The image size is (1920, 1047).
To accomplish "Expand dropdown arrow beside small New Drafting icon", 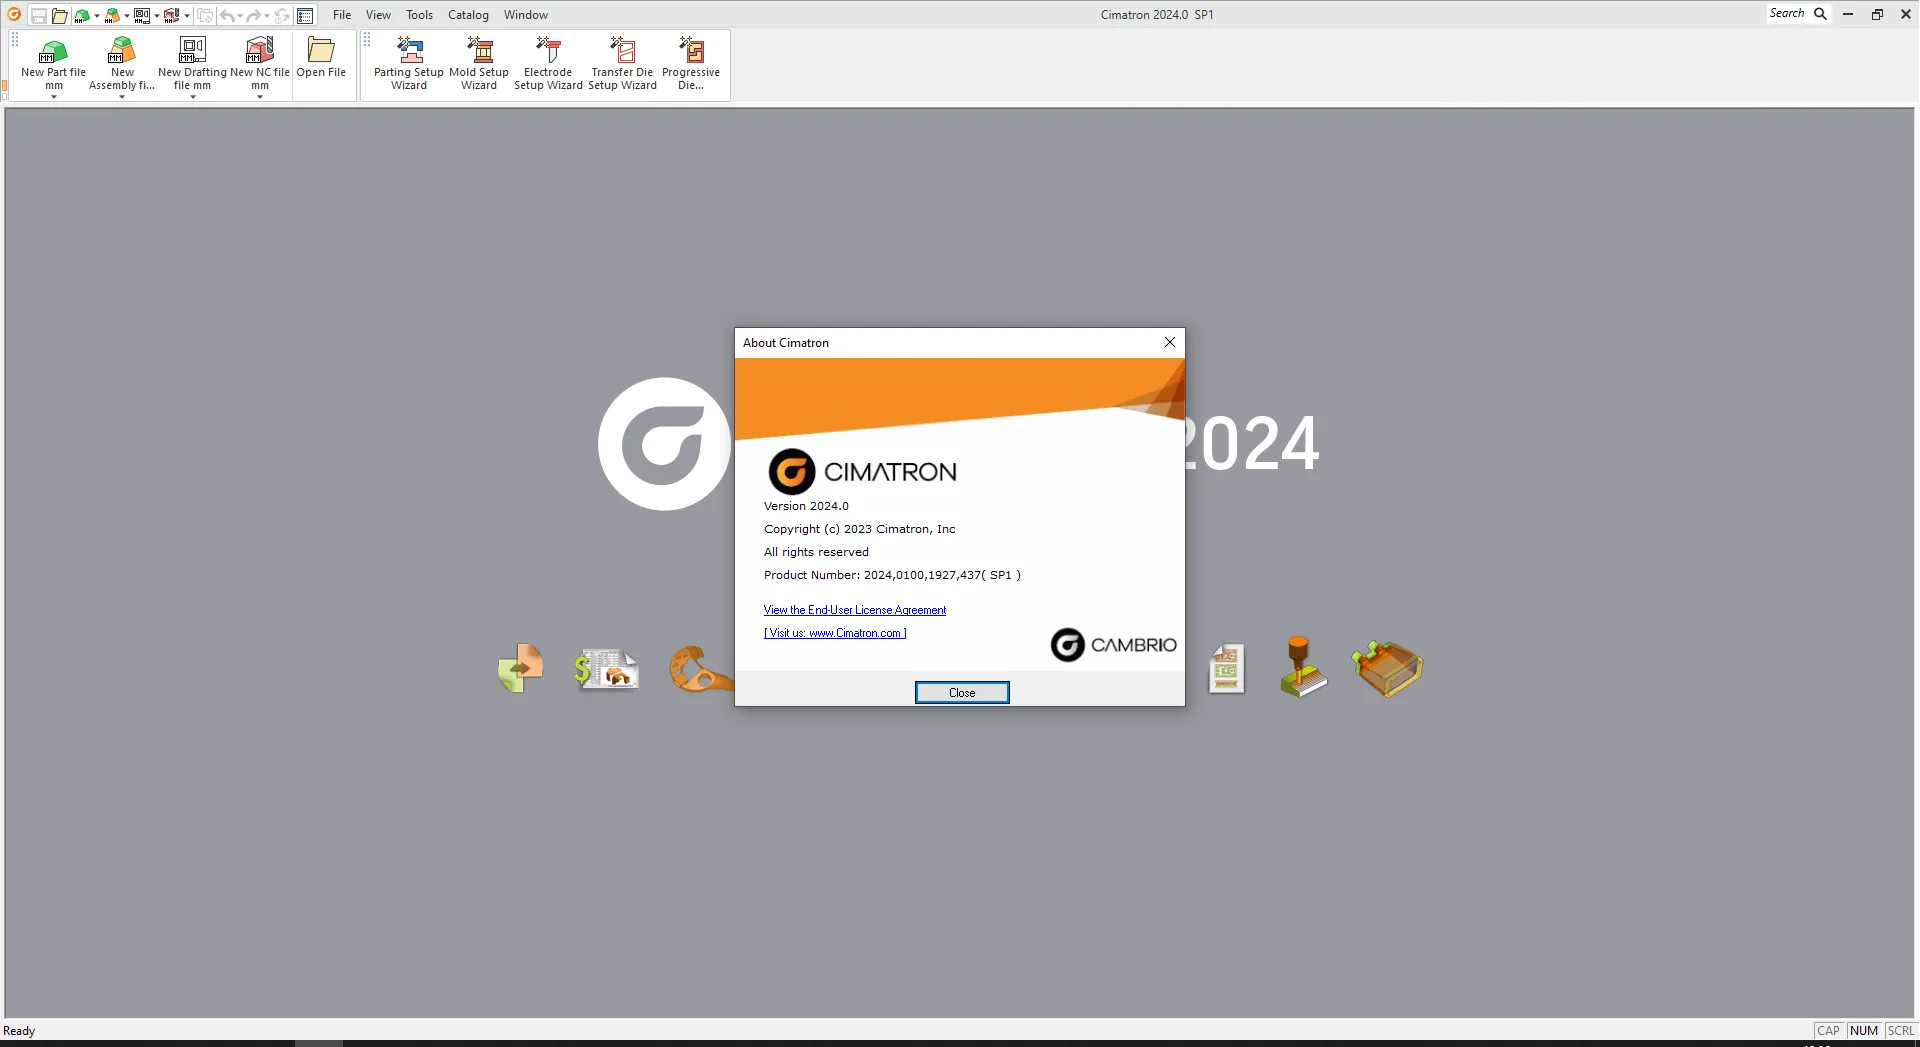I will (x=157, y=16).
